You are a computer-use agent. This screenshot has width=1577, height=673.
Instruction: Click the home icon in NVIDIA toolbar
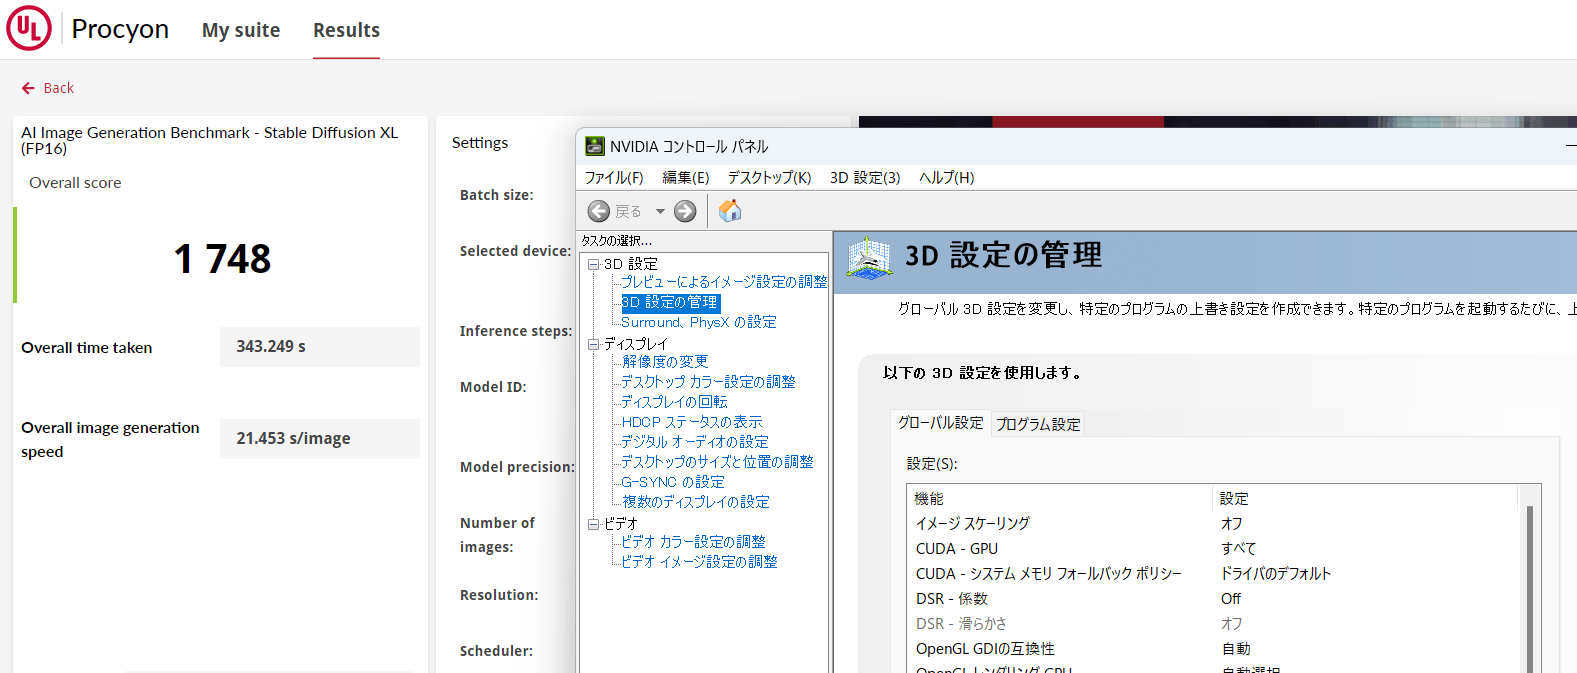pyautogui.click(x=730, y=211)
